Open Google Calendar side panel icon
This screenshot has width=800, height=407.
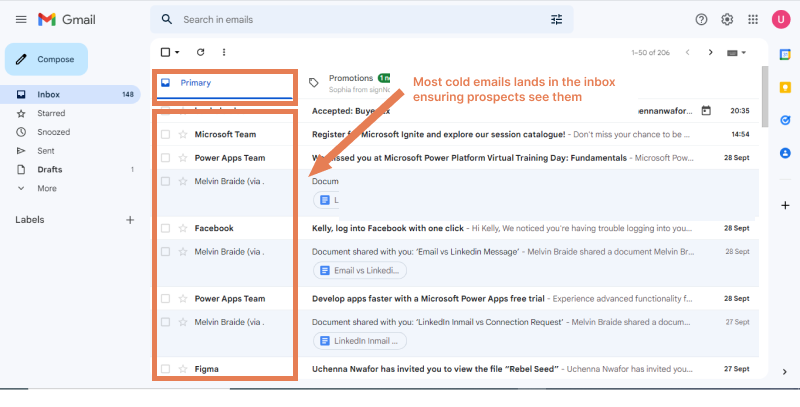click(x=785, y=55)
